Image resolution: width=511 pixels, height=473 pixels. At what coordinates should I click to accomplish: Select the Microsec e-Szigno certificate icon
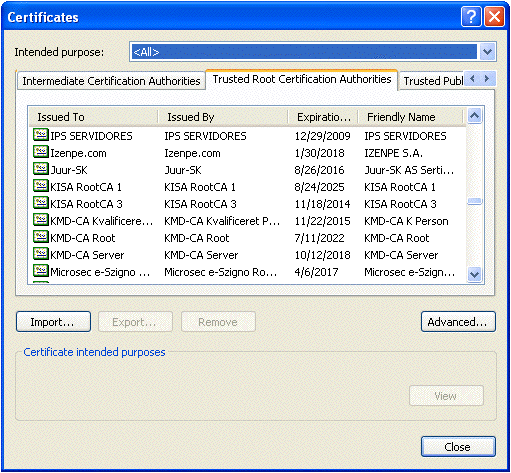point(41,271)
